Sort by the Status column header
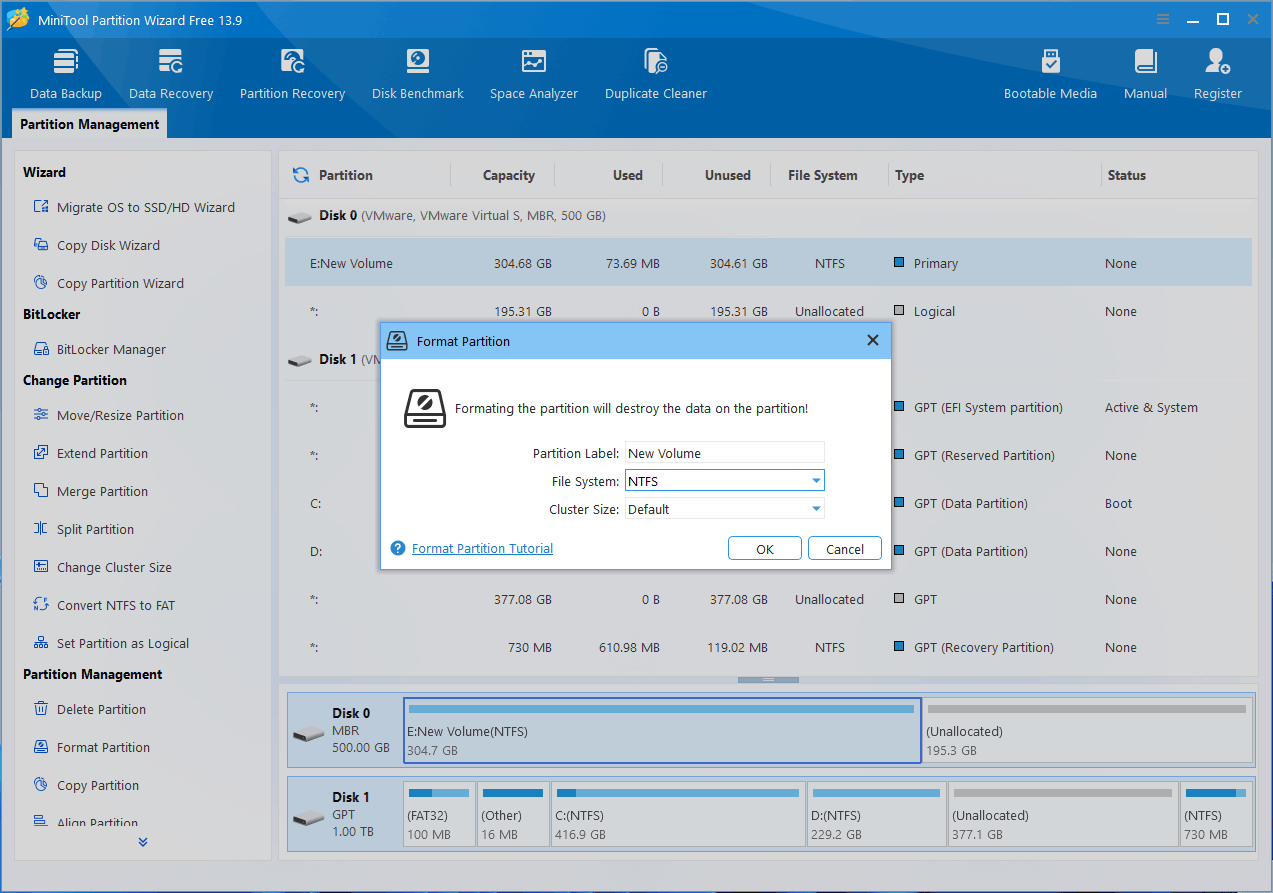 1126,175
